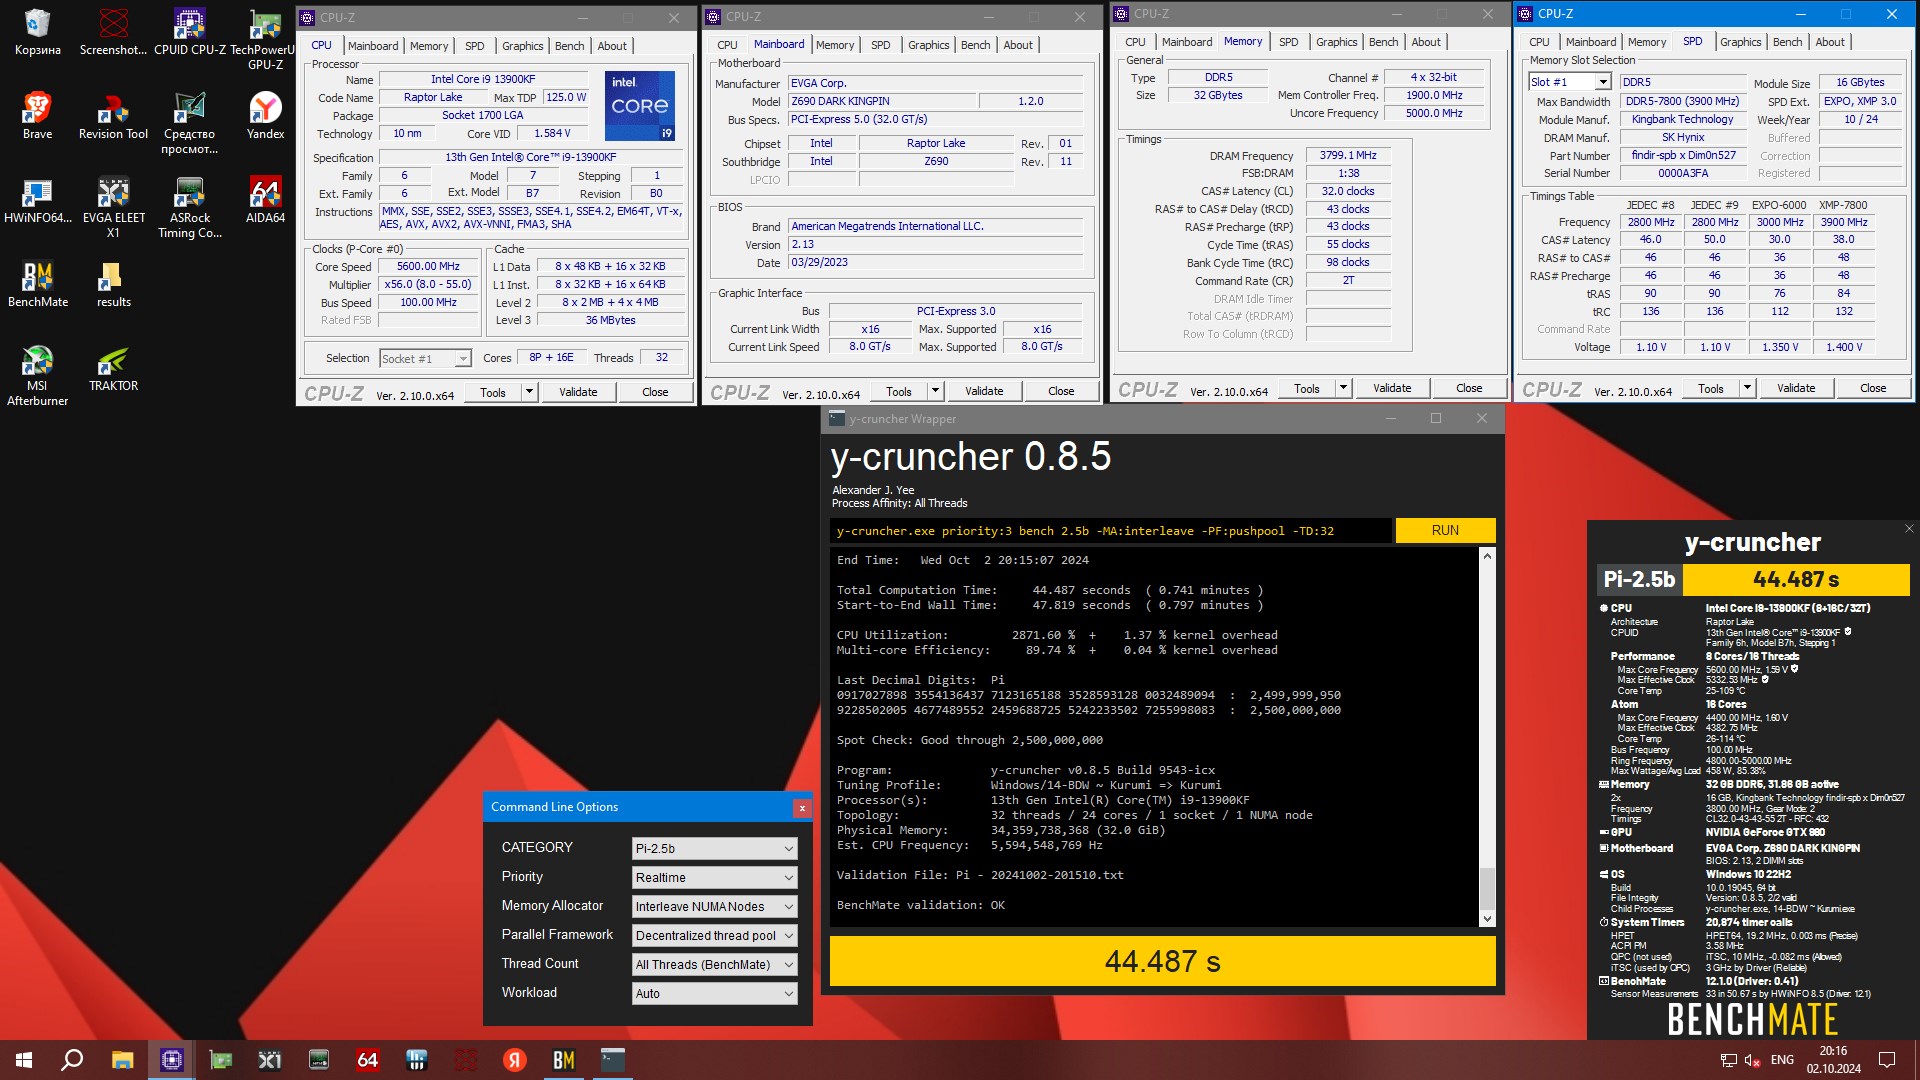
Task: Expand Socket #1 selection dropdown in CPU-Z
Action: coord(463,359)
